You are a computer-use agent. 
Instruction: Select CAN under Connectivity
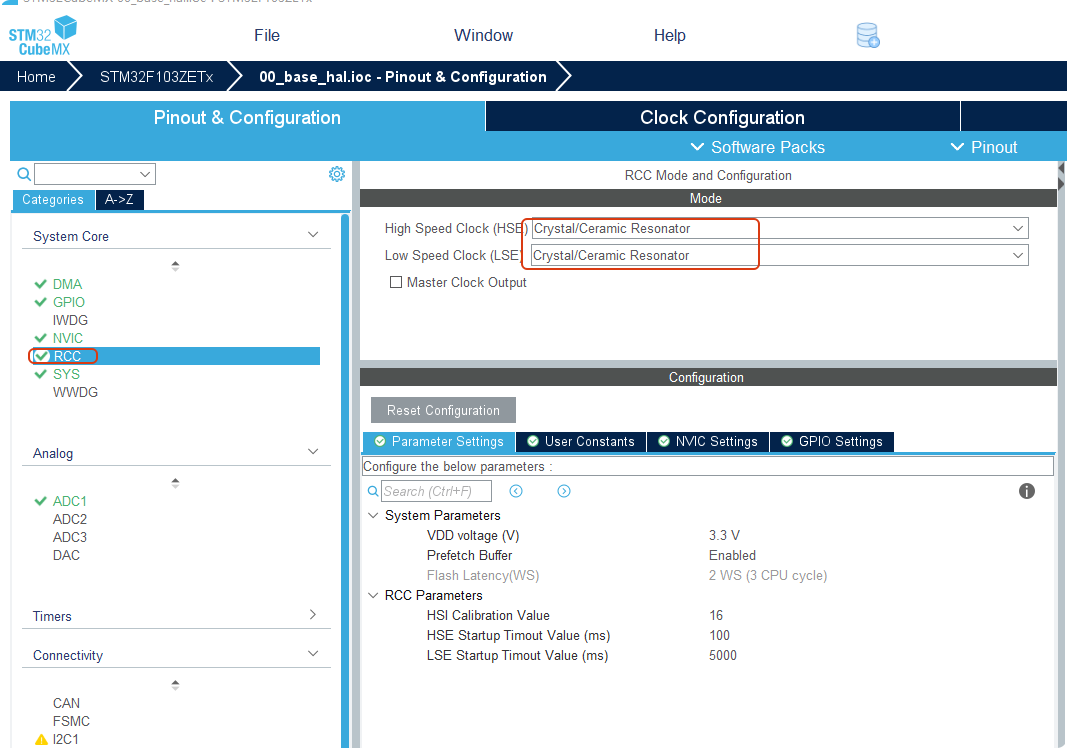point(66,703)
